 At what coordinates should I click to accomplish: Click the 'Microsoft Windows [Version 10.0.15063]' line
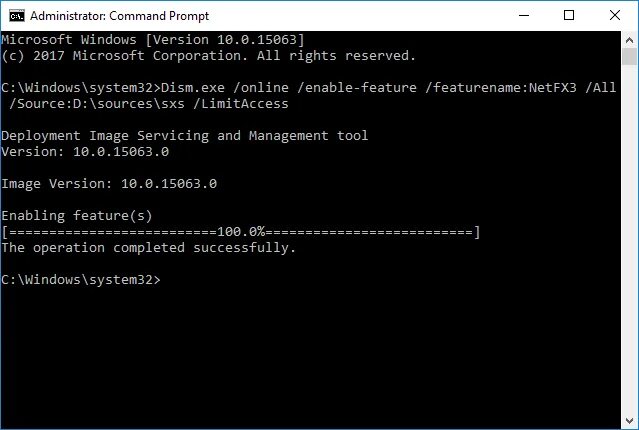[x=153, y=40]
